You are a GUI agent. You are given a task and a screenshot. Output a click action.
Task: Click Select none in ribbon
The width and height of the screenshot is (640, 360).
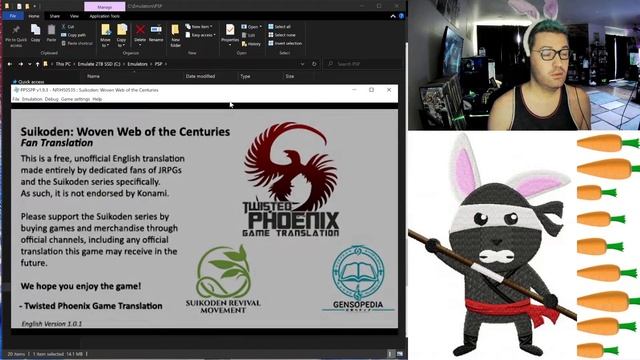pos(282,35)
